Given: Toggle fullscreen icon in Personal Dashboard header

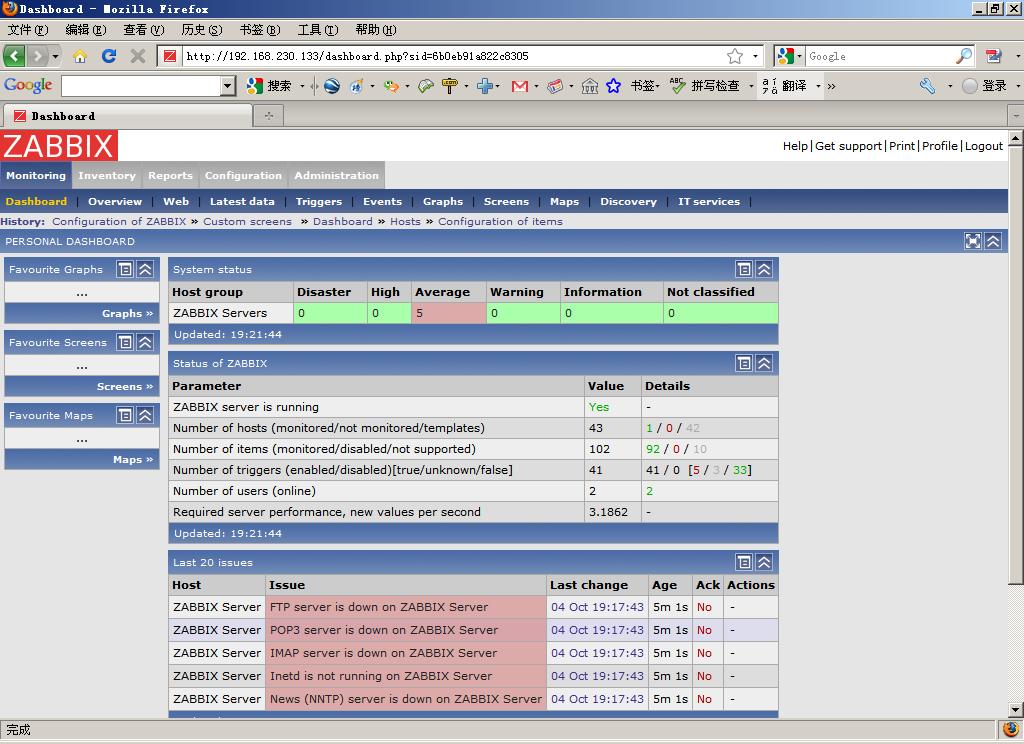Looking at the screenshot, I should coord(972,241).
